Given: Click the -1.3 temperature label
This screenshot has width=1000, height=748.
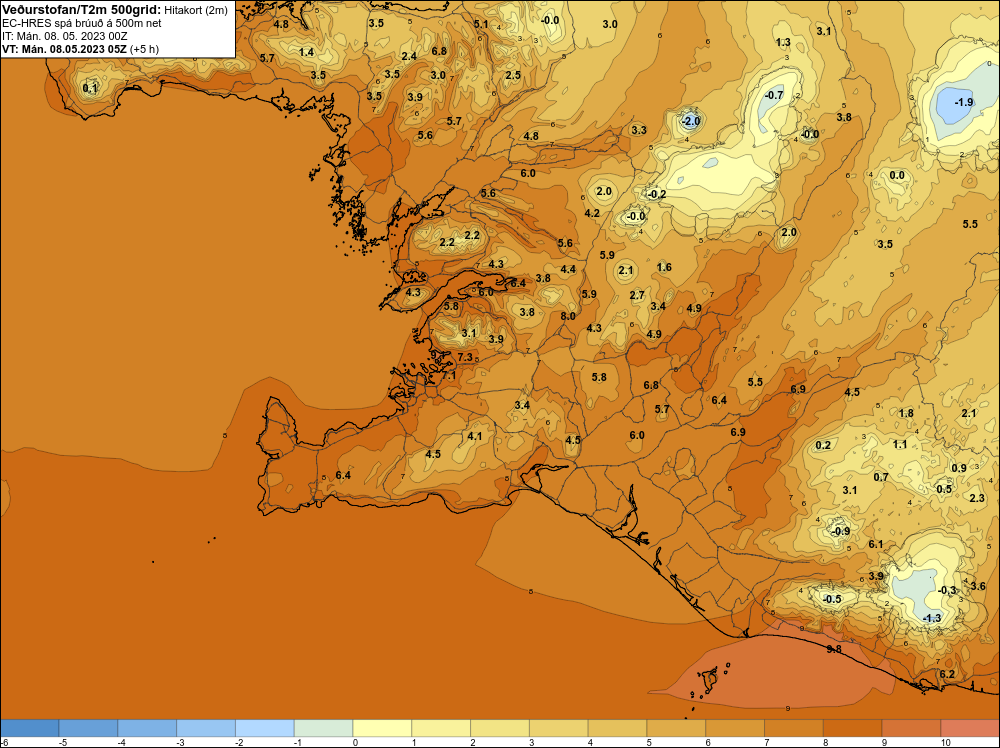Looking at the screenshot, I should coord(932,618).
